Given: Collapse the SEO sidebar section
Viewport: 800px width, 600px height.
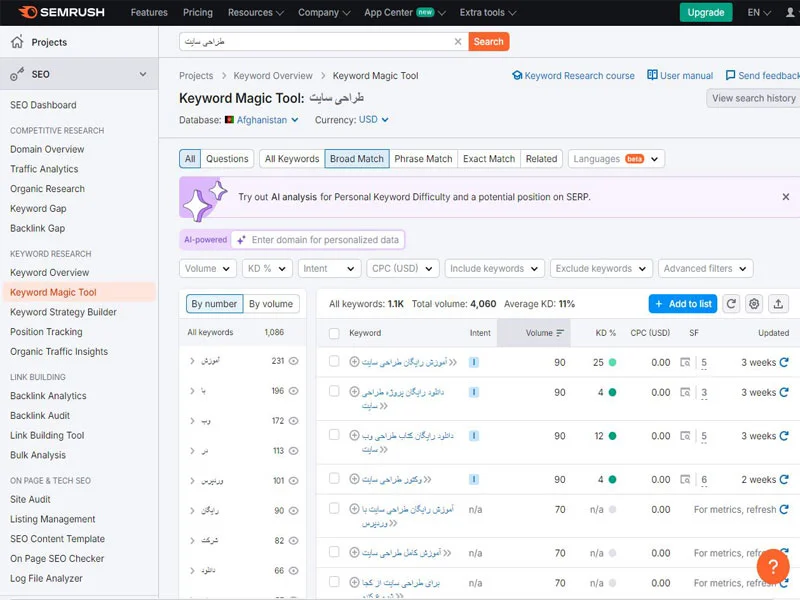Looking at the screenshot, I should 143,74.
